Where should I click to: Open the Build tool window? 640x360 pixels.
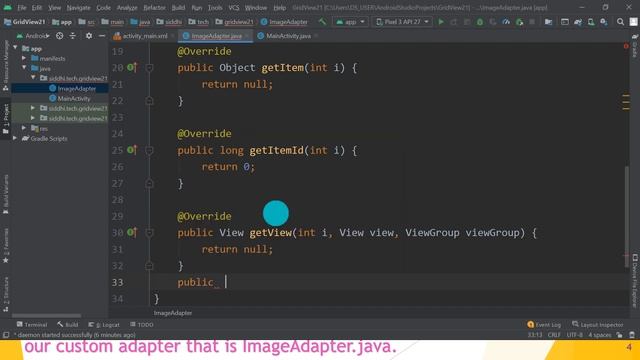click(x=68, y=324)
